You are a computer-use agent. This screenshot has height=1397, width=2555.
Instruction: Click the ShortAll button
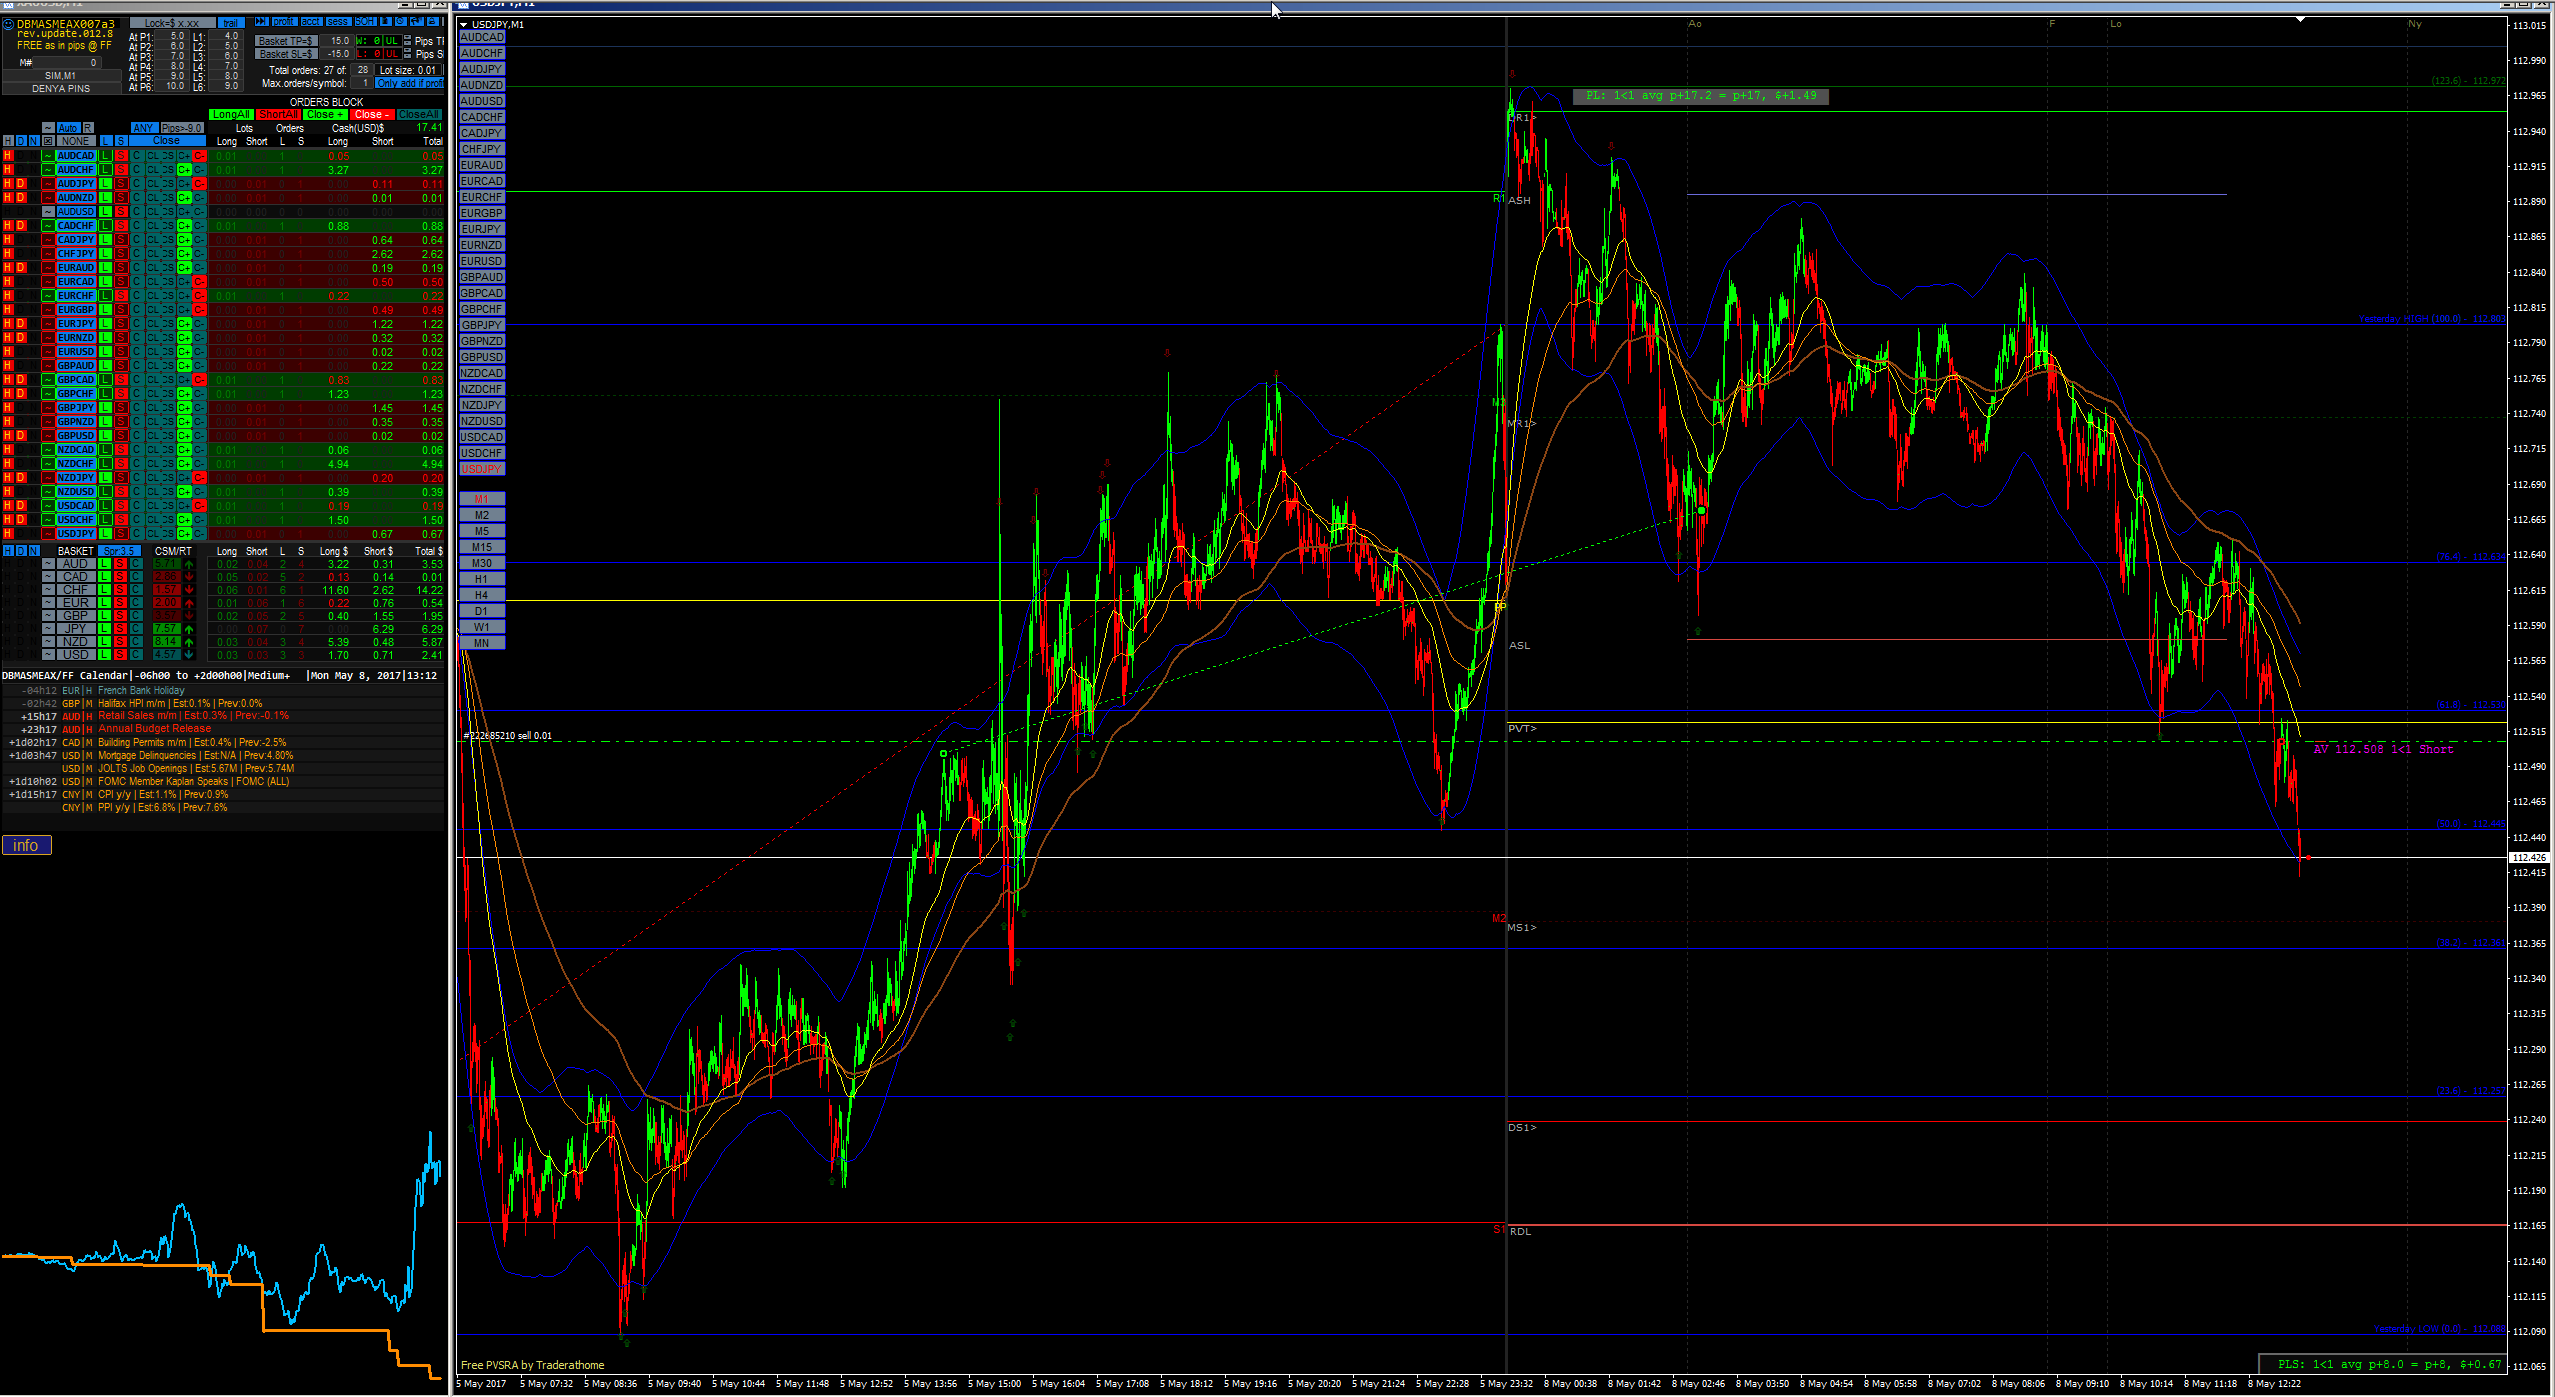[278, 114]
